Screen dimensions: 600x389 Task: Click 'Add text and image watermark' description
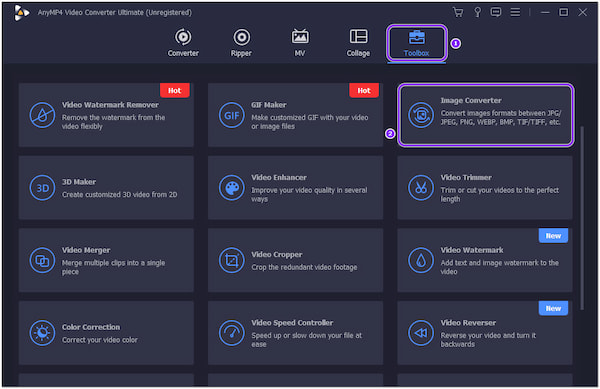click(499, 267)
